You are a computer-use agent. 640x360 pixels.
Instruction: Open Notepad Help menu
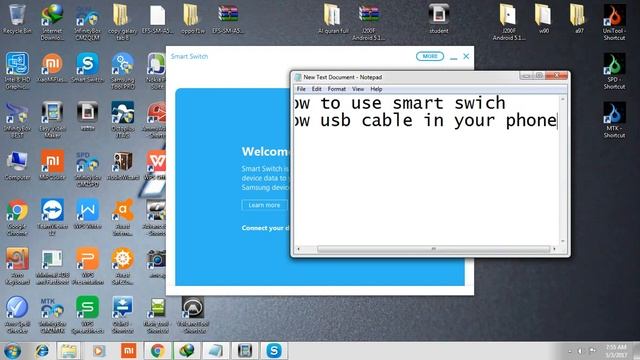[x=376, y=89]
